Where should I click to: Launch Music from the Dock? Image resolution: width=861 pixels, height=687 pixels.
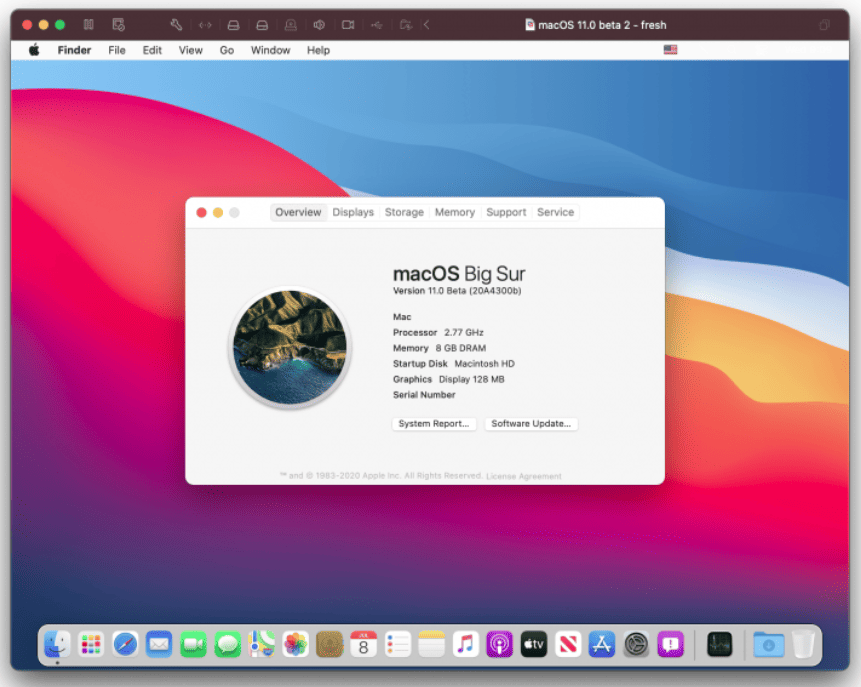click(466, 644)
